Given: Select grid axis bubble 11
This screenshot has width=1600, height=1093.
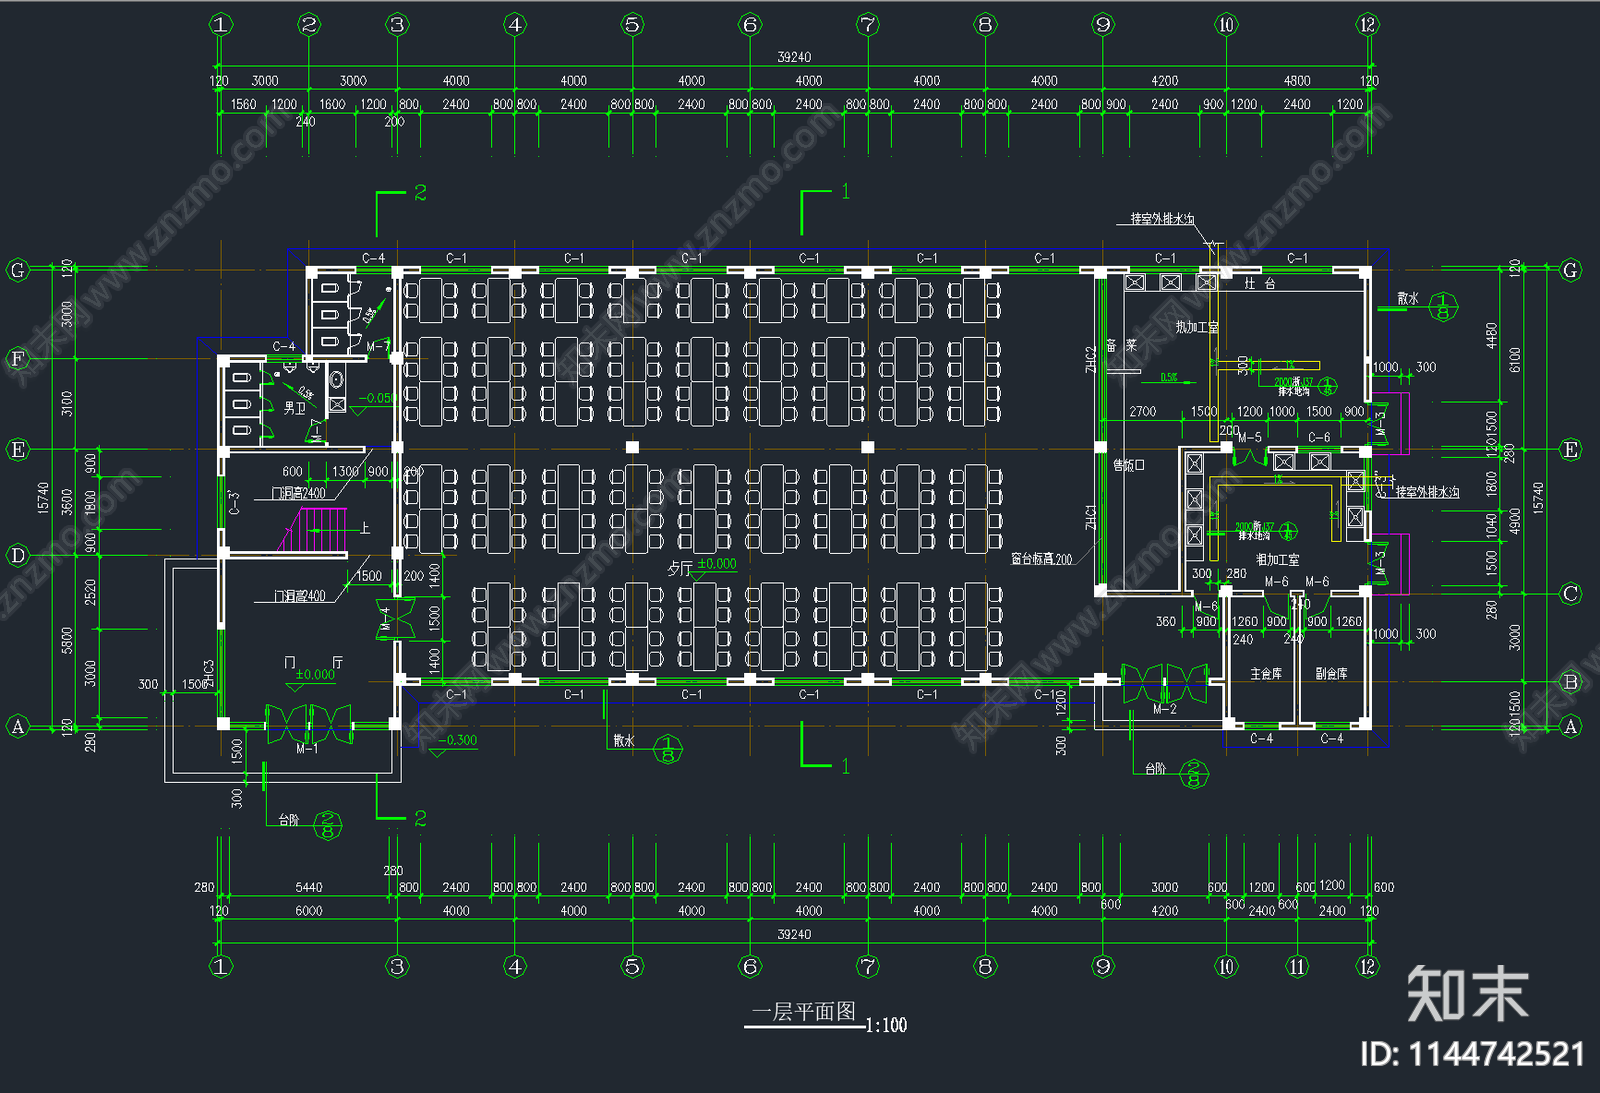Looking at the screenshot, I should click(x=1297, y=966).
